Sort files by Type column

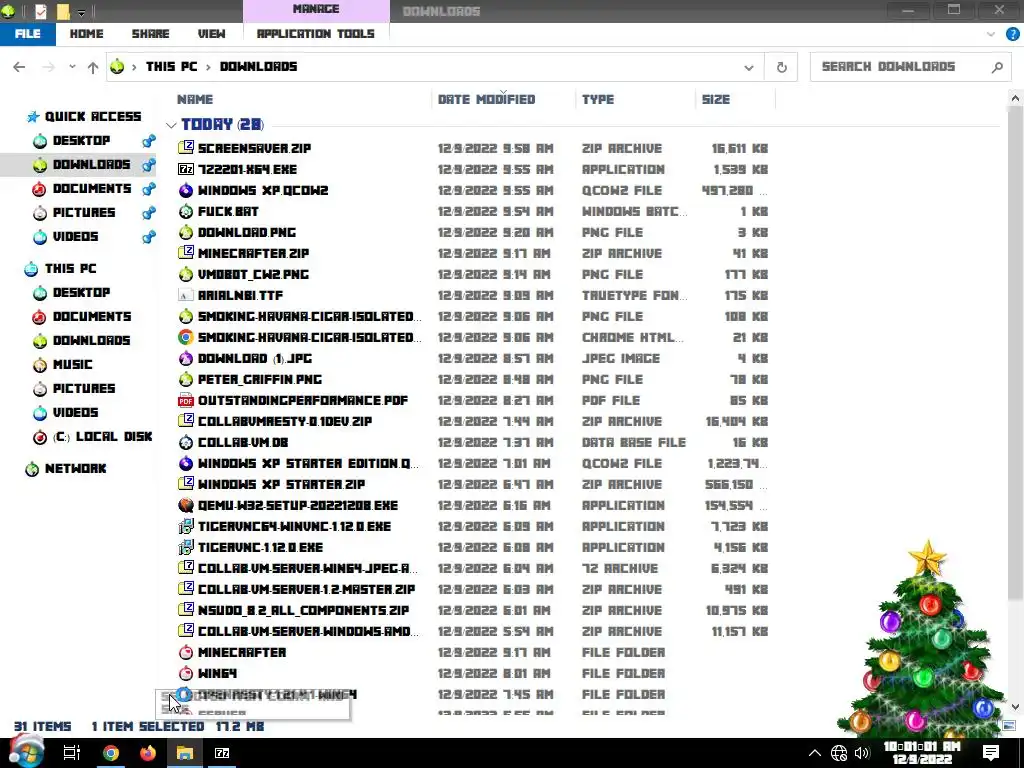coord(598,99)
